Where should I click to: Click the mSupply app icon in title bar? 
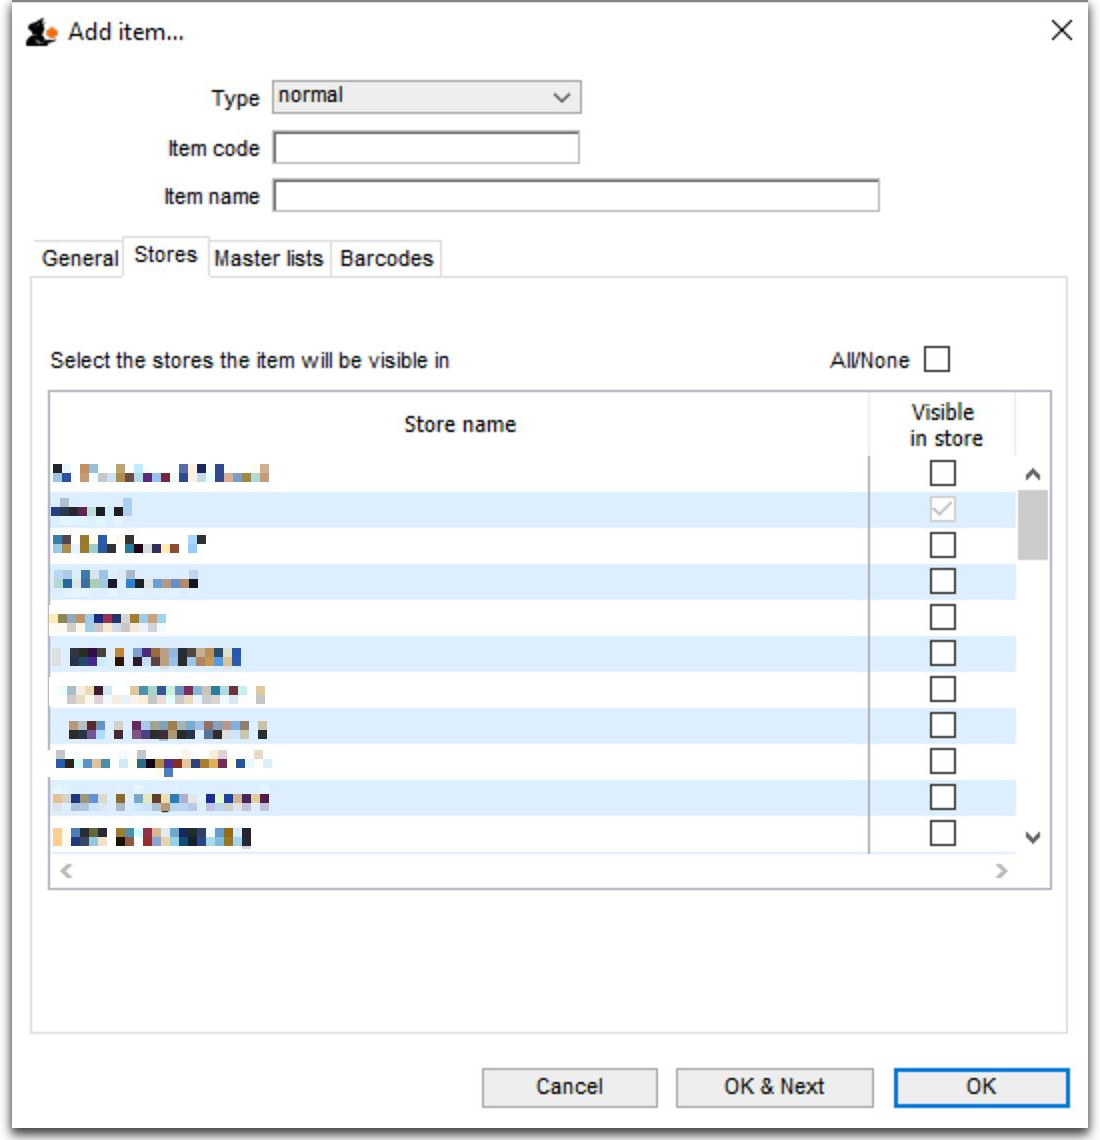coord(41,33)
